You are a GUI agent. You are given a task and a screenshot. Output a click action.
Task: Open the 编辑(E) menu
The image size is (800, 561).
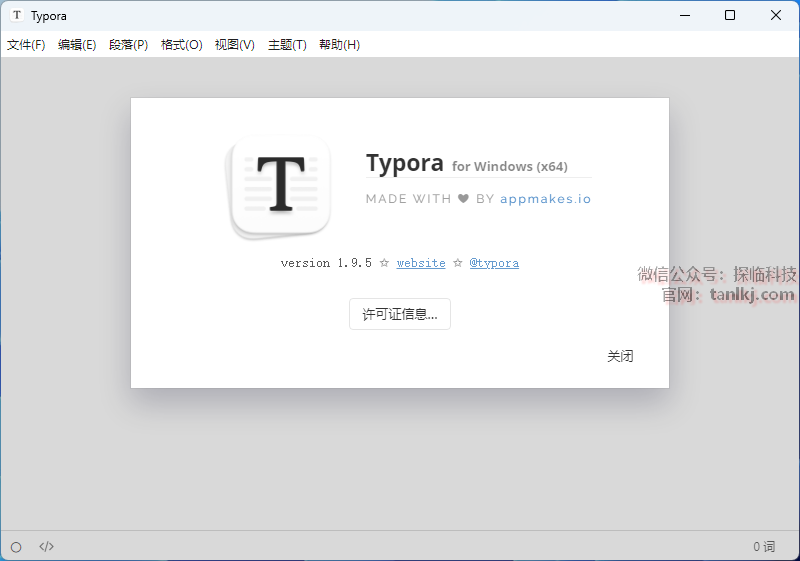pos(77,45)
